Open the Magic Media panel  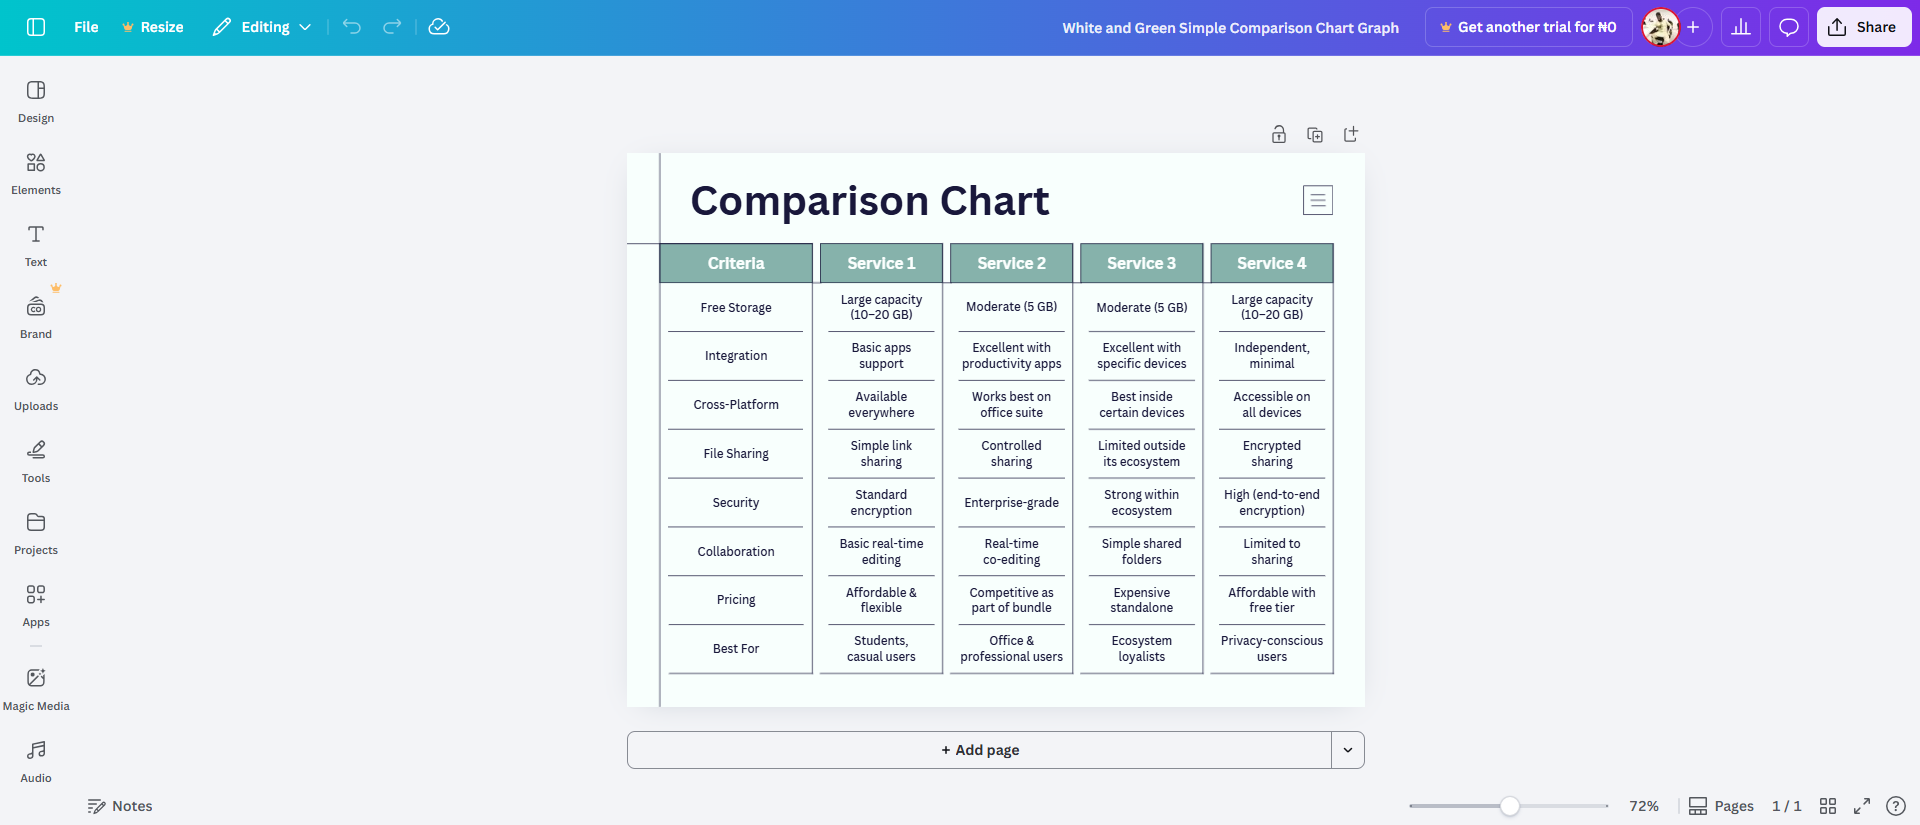(x=35, y=689)
